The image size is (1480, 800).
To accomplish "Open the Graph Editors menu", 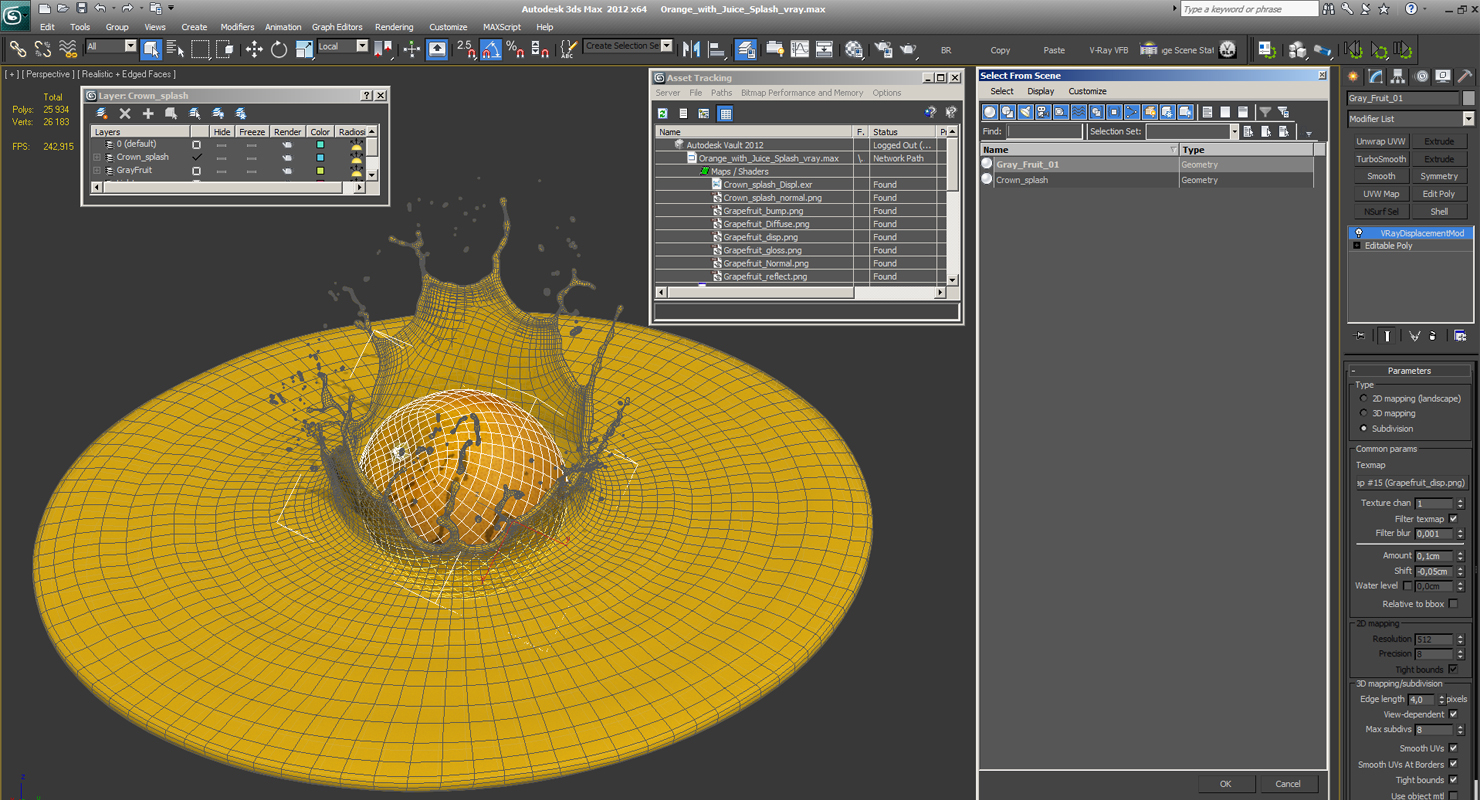I will click(337, 27).
